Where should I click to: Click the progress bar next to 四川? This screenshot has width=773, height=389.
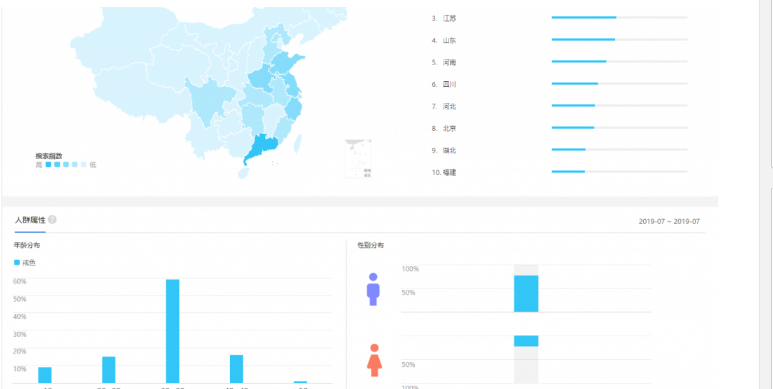pyautogui.click(x=619, y=83)
